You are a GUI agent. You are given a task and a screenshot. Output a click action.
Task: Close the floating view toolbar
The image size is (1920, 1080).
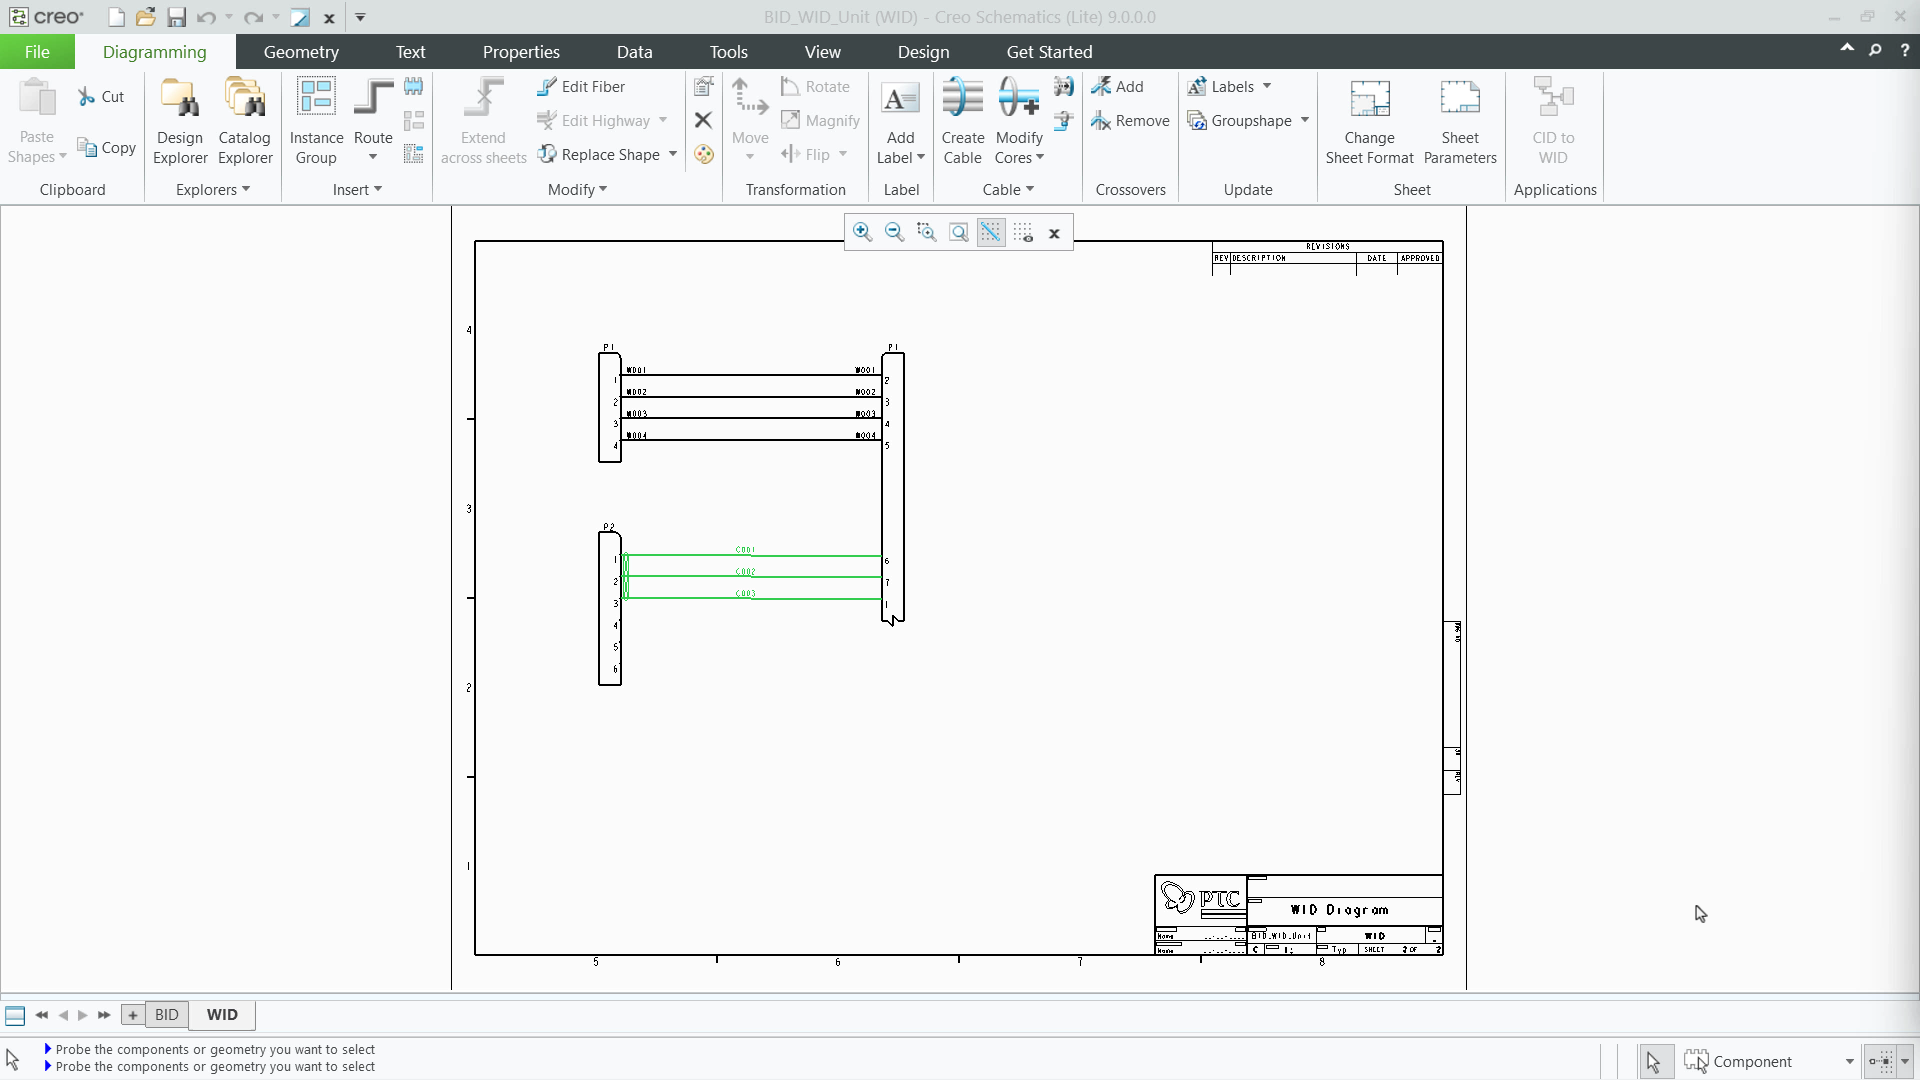click(x=1054, y=233)
